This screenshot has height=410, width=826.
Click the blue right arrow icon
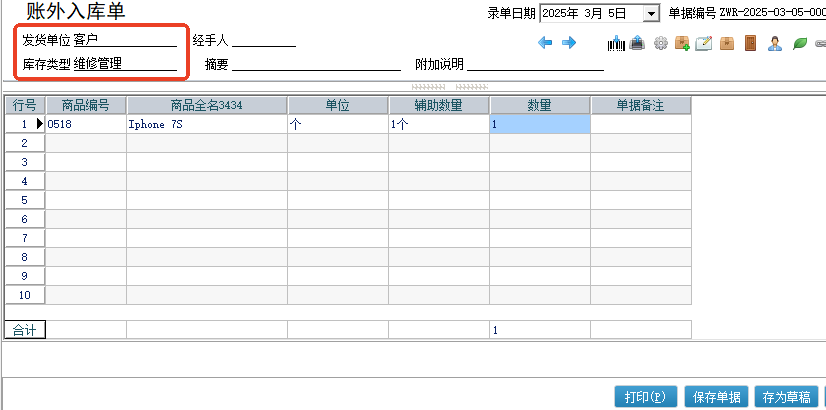coord(569,43)
